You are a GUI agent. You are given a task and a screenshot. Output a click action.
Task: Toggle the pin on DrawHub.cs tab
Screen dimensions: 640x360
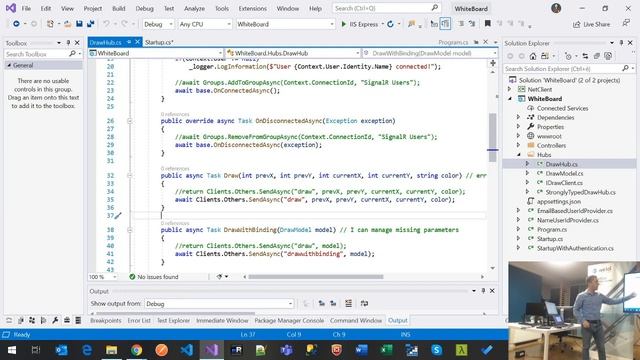tap(129, 42)
